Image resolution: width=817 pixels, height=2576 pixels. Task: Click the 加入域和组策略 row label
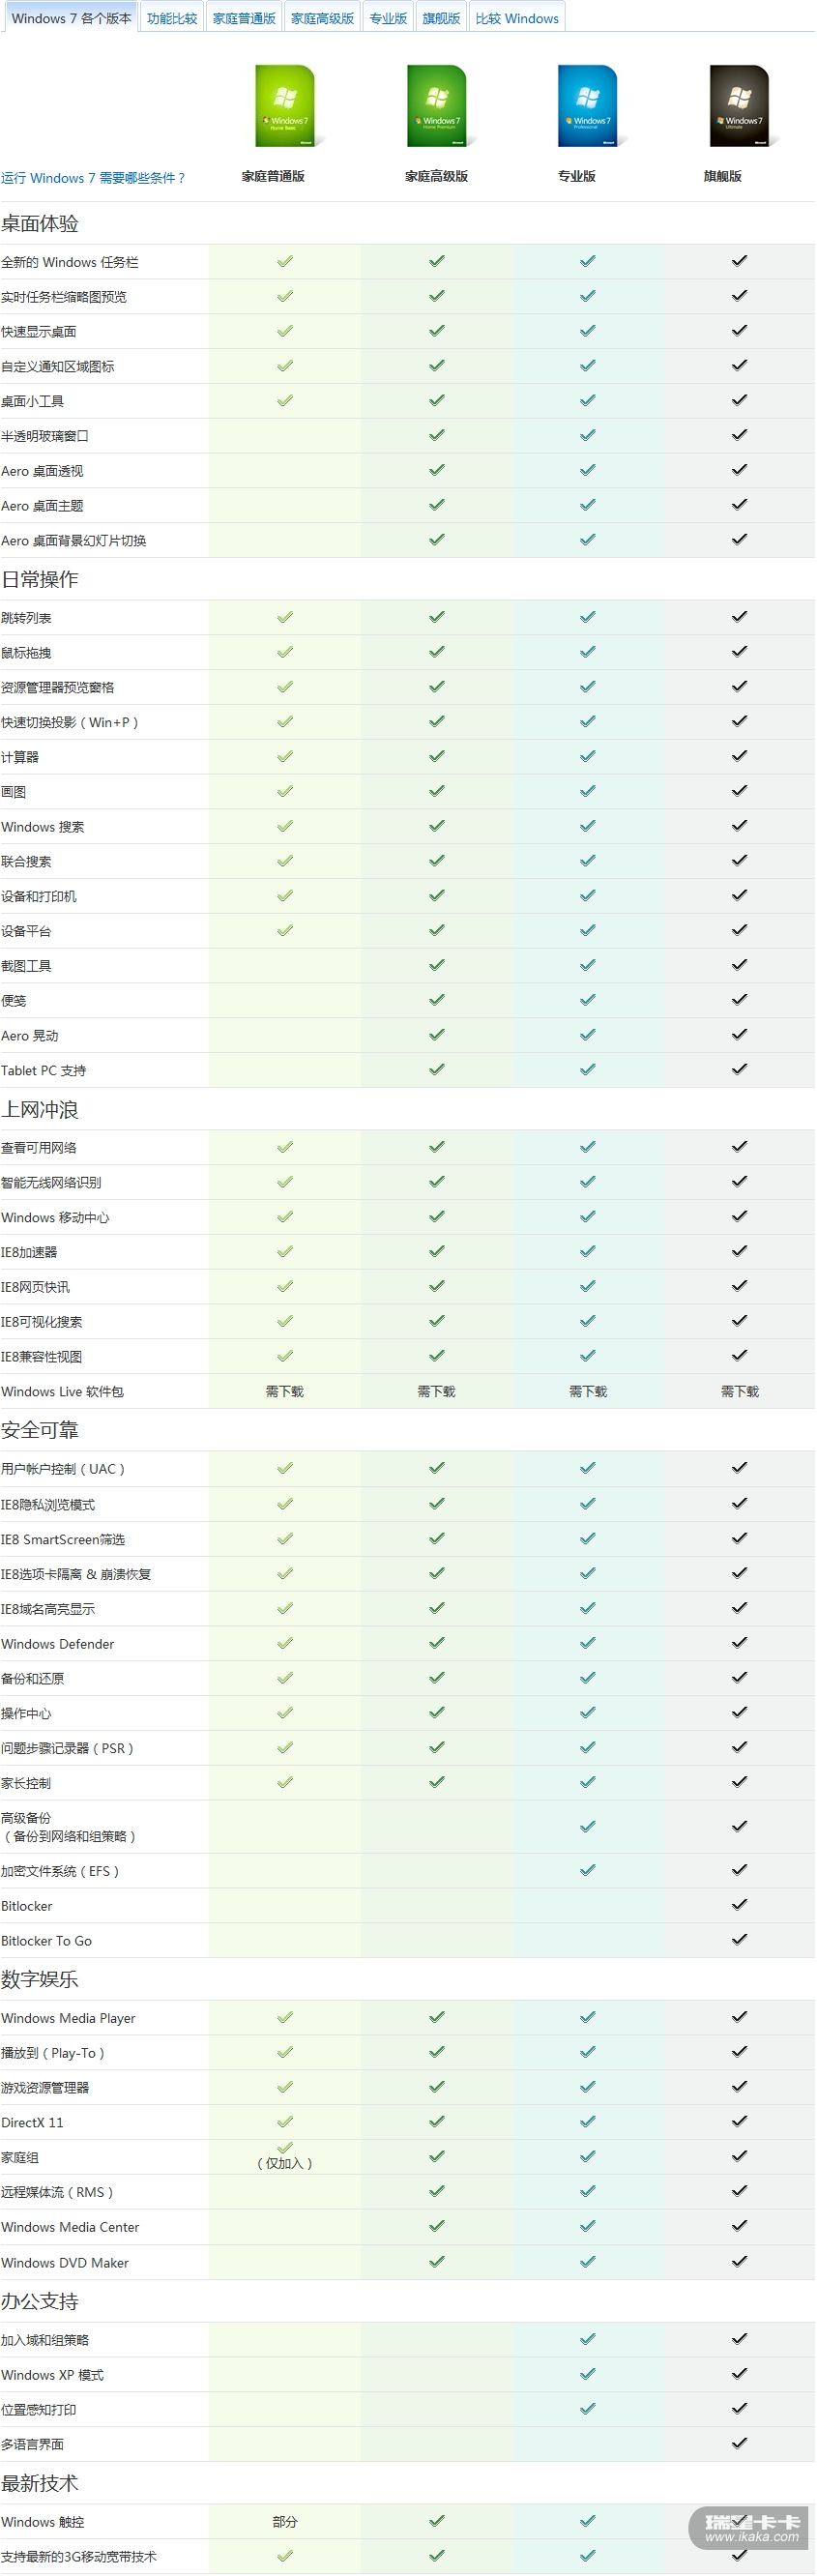45,2340
